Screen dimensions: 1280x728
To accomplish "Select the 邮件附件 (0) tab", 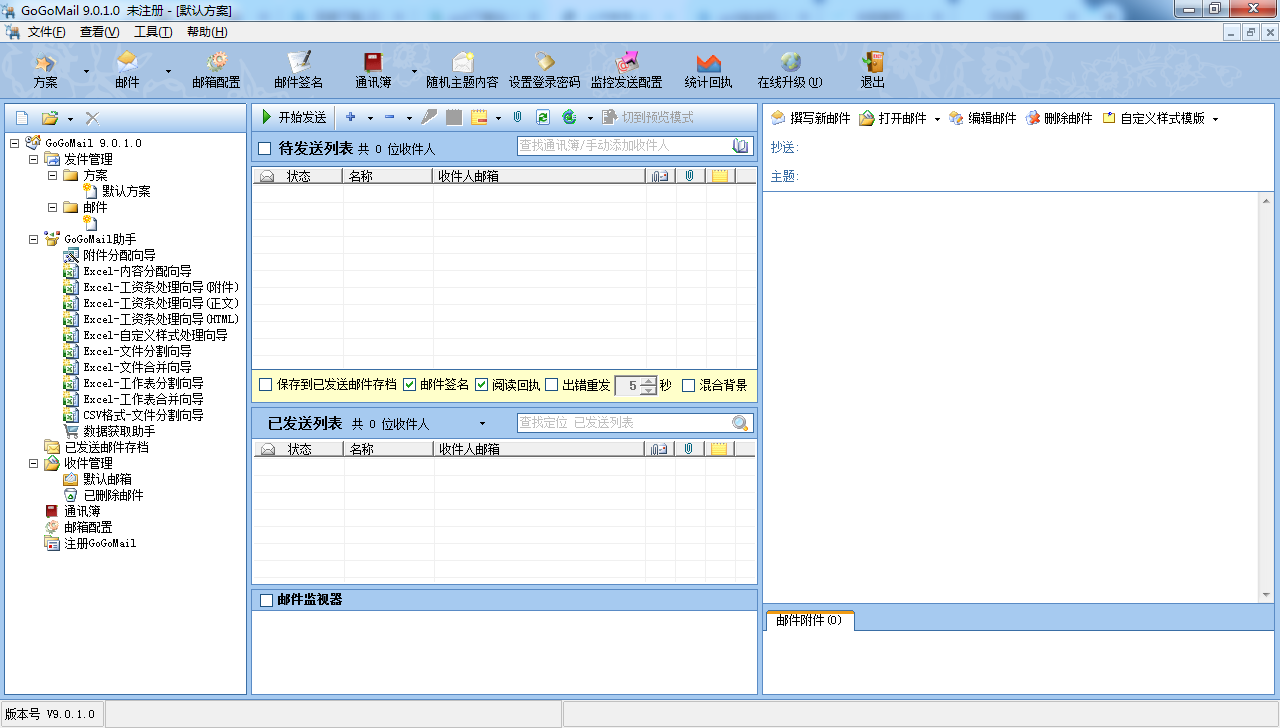I will pos(809,620).
